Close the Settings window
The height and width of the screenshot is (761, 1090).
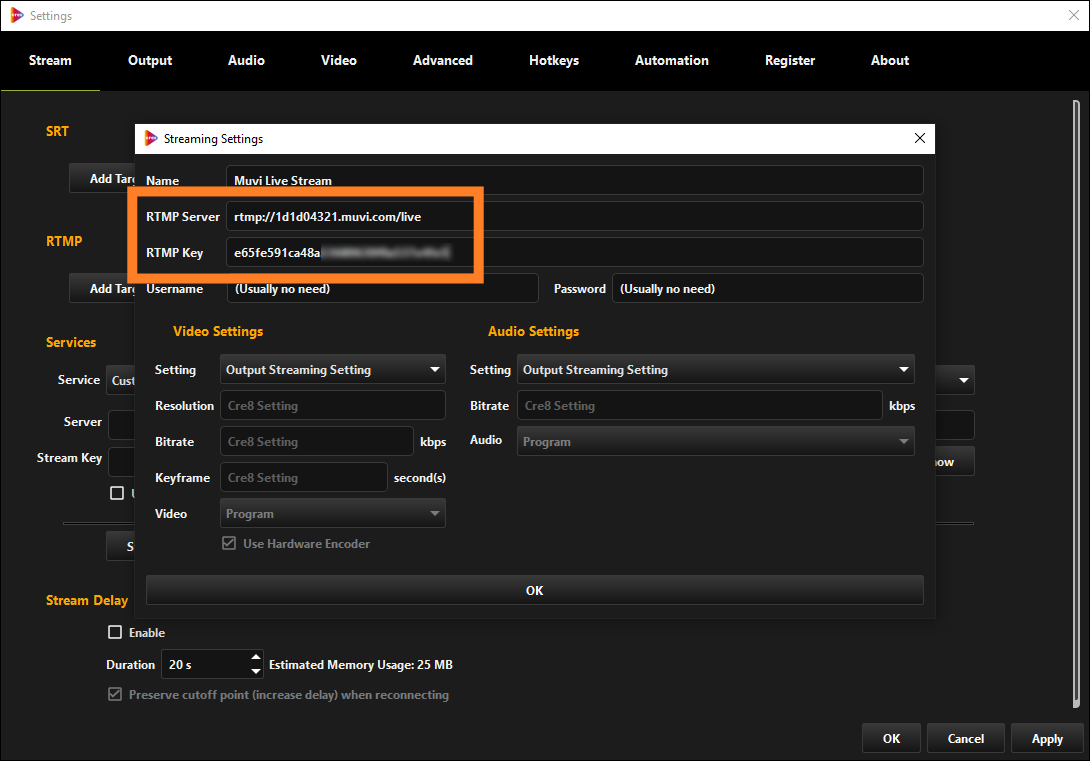(1073, 15)
